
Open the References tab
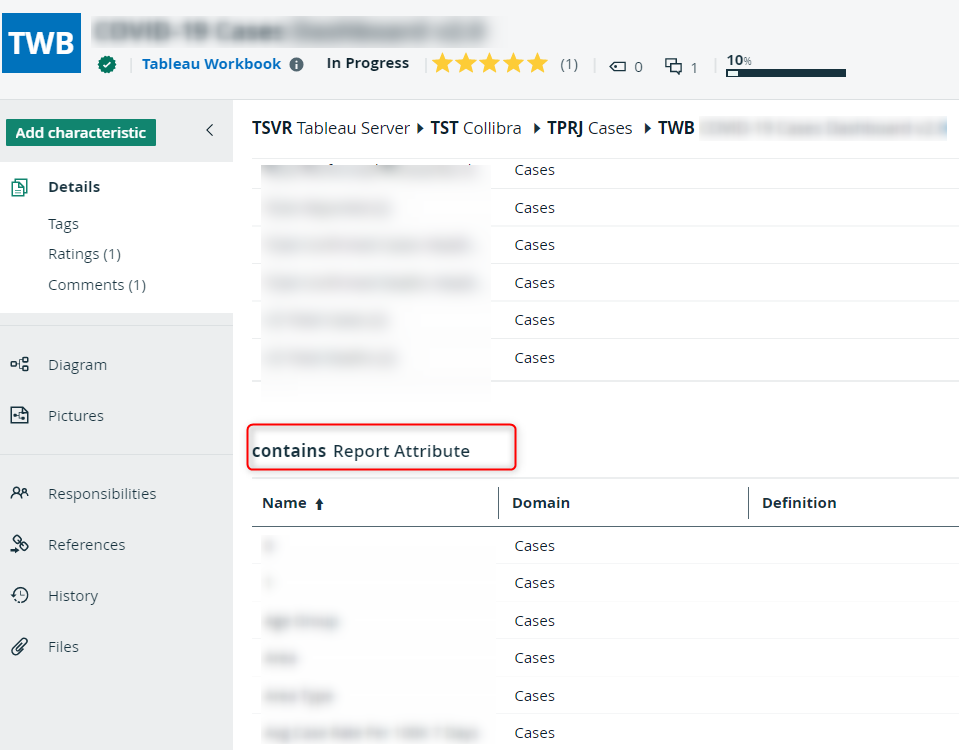tap(87, 544)
